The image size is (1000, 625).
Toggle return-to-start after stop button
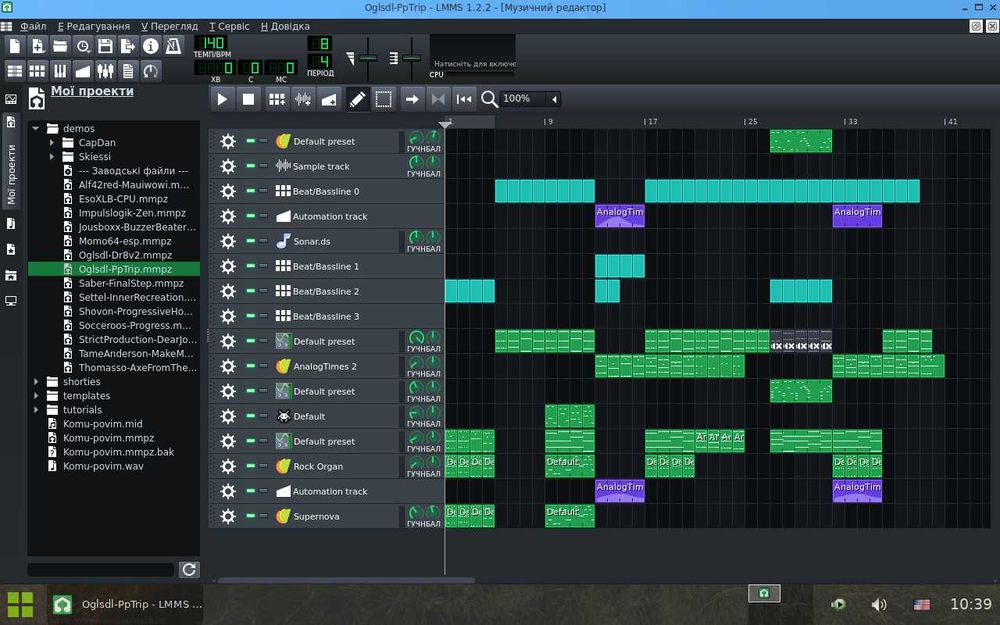(464, 99)
